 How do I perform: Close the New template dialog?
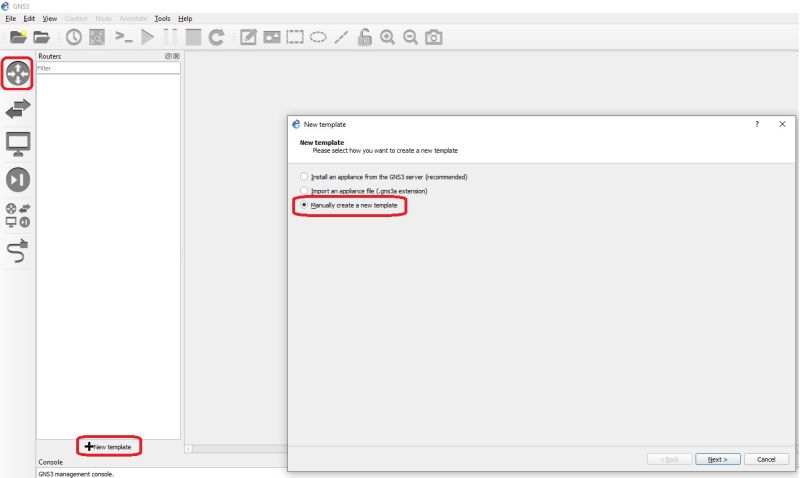click(x=782, y=124)
